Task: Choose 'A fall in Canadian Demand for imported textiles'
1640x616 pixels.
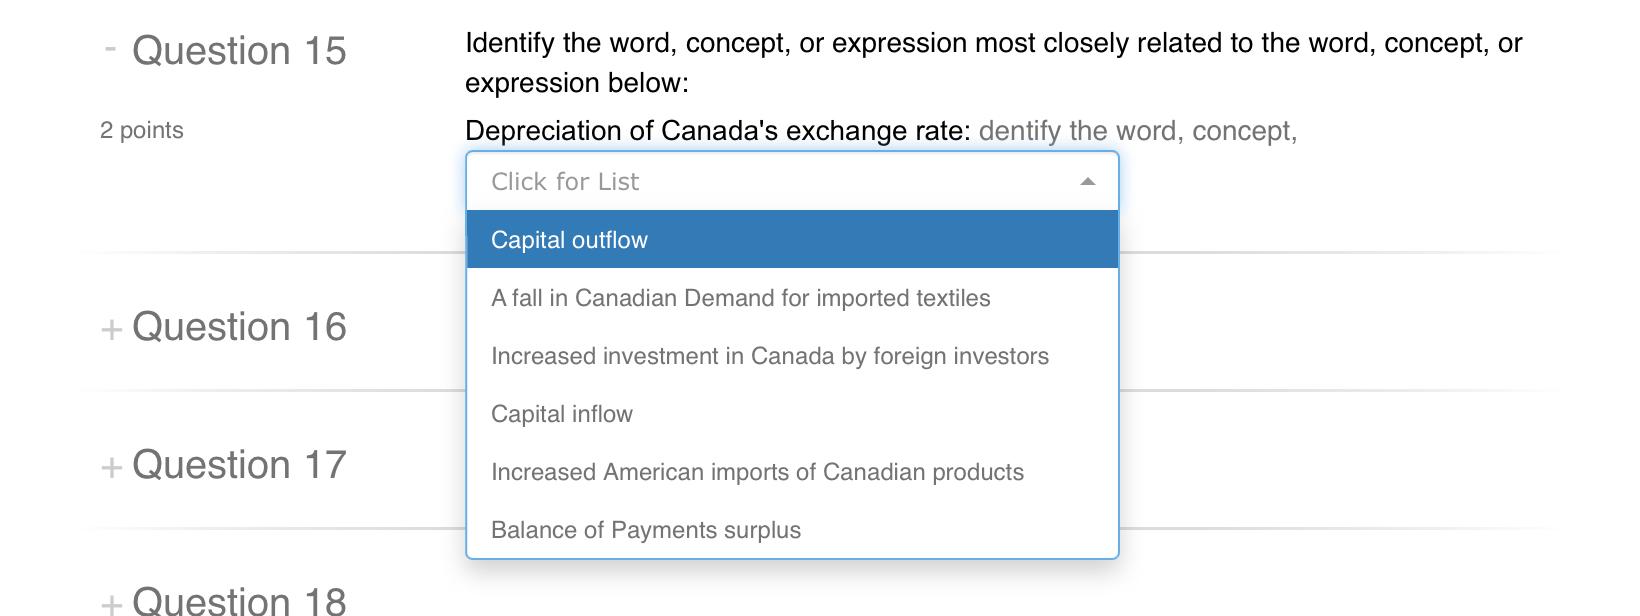Action: tap(741, 298)
